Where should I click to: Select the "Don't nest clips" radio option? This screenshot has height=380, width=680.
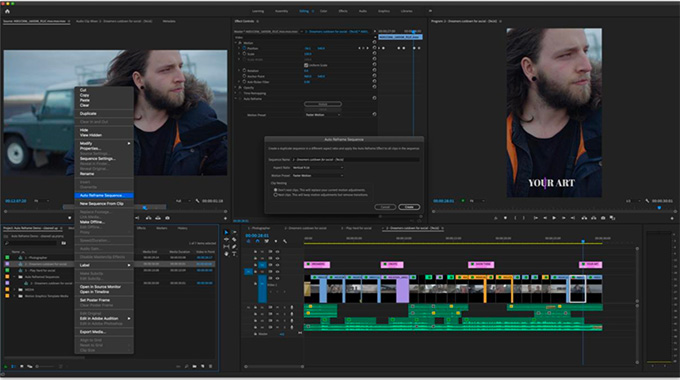pos(275,190)
